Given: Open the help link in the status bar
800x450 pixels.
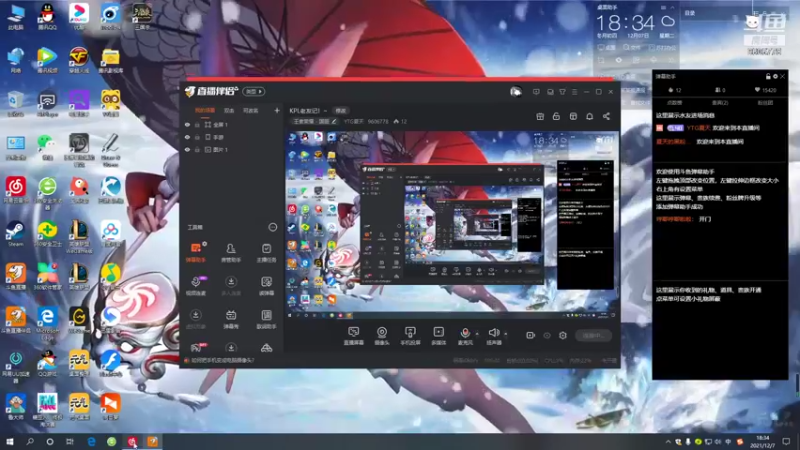Looking at the screenshot, I should coord(222,360).
